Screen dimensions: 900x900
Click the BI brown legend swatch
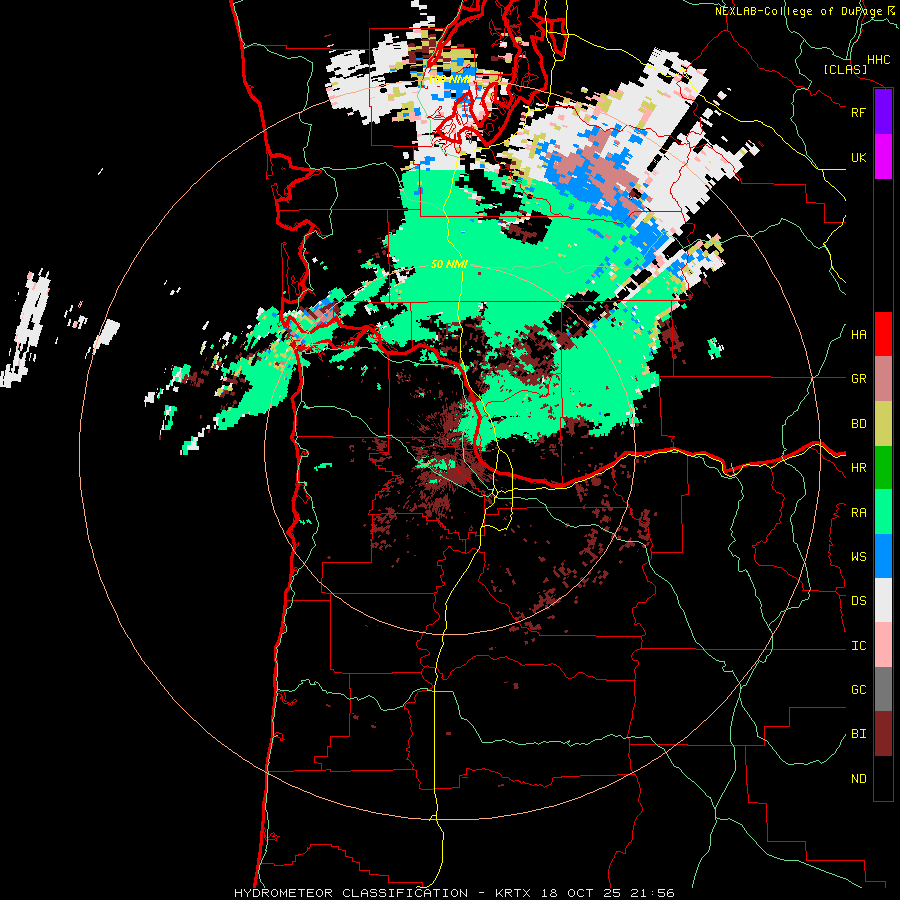click(x=883, y=734)
